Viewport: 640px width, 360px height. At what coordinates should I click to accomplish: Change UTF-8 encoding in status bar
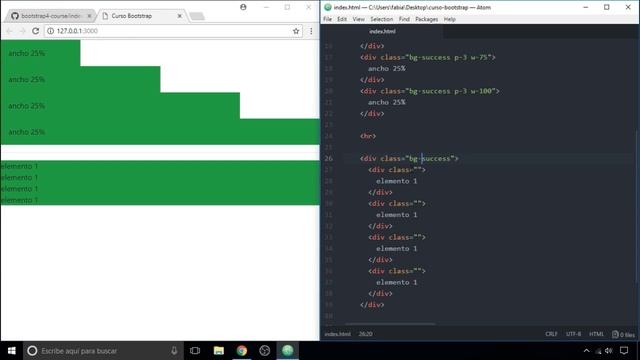coord(573,334)
